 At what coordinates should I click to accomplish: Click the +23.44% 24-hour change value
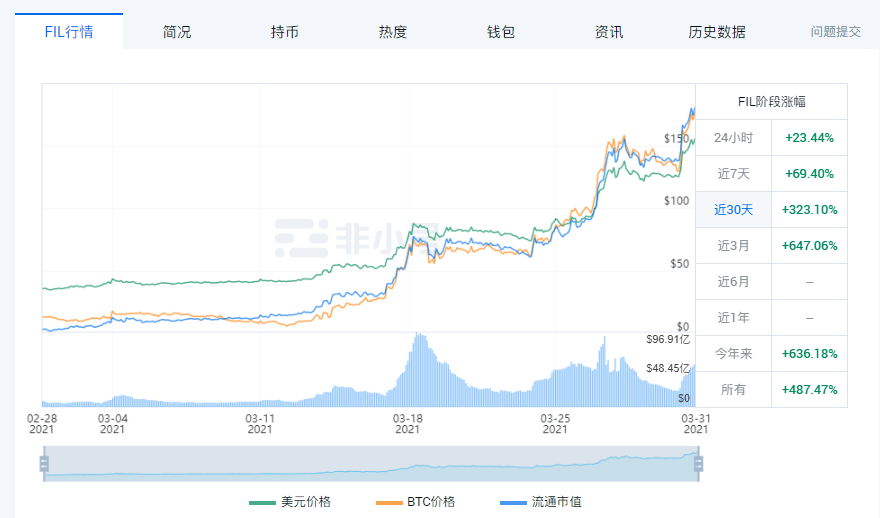(809, 137)
